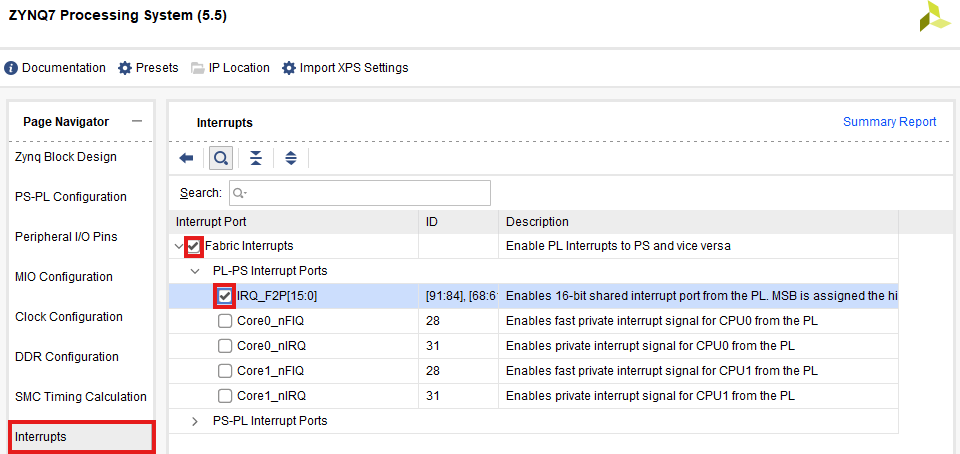The width and height of the screenshot is (960, 454).
Task: Click the Description column header
Action: (x=699, y=221)
